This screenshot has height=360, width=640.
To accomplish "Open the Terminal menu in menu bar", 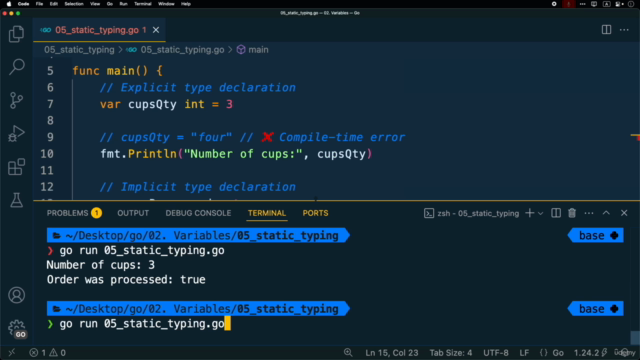I will click(x=143, y=4).
